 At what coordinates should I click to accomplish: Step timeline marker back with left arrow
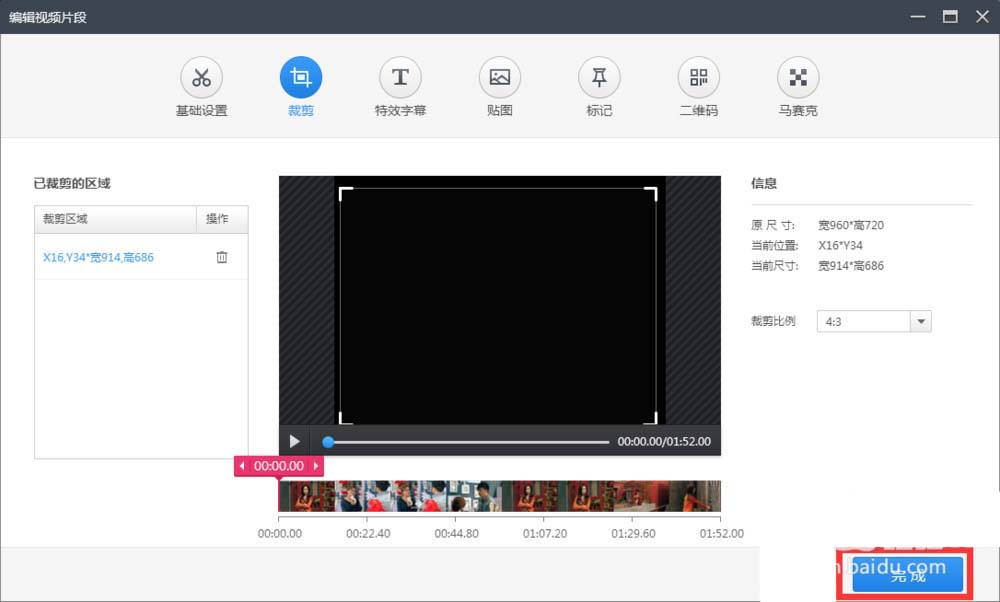242,466
